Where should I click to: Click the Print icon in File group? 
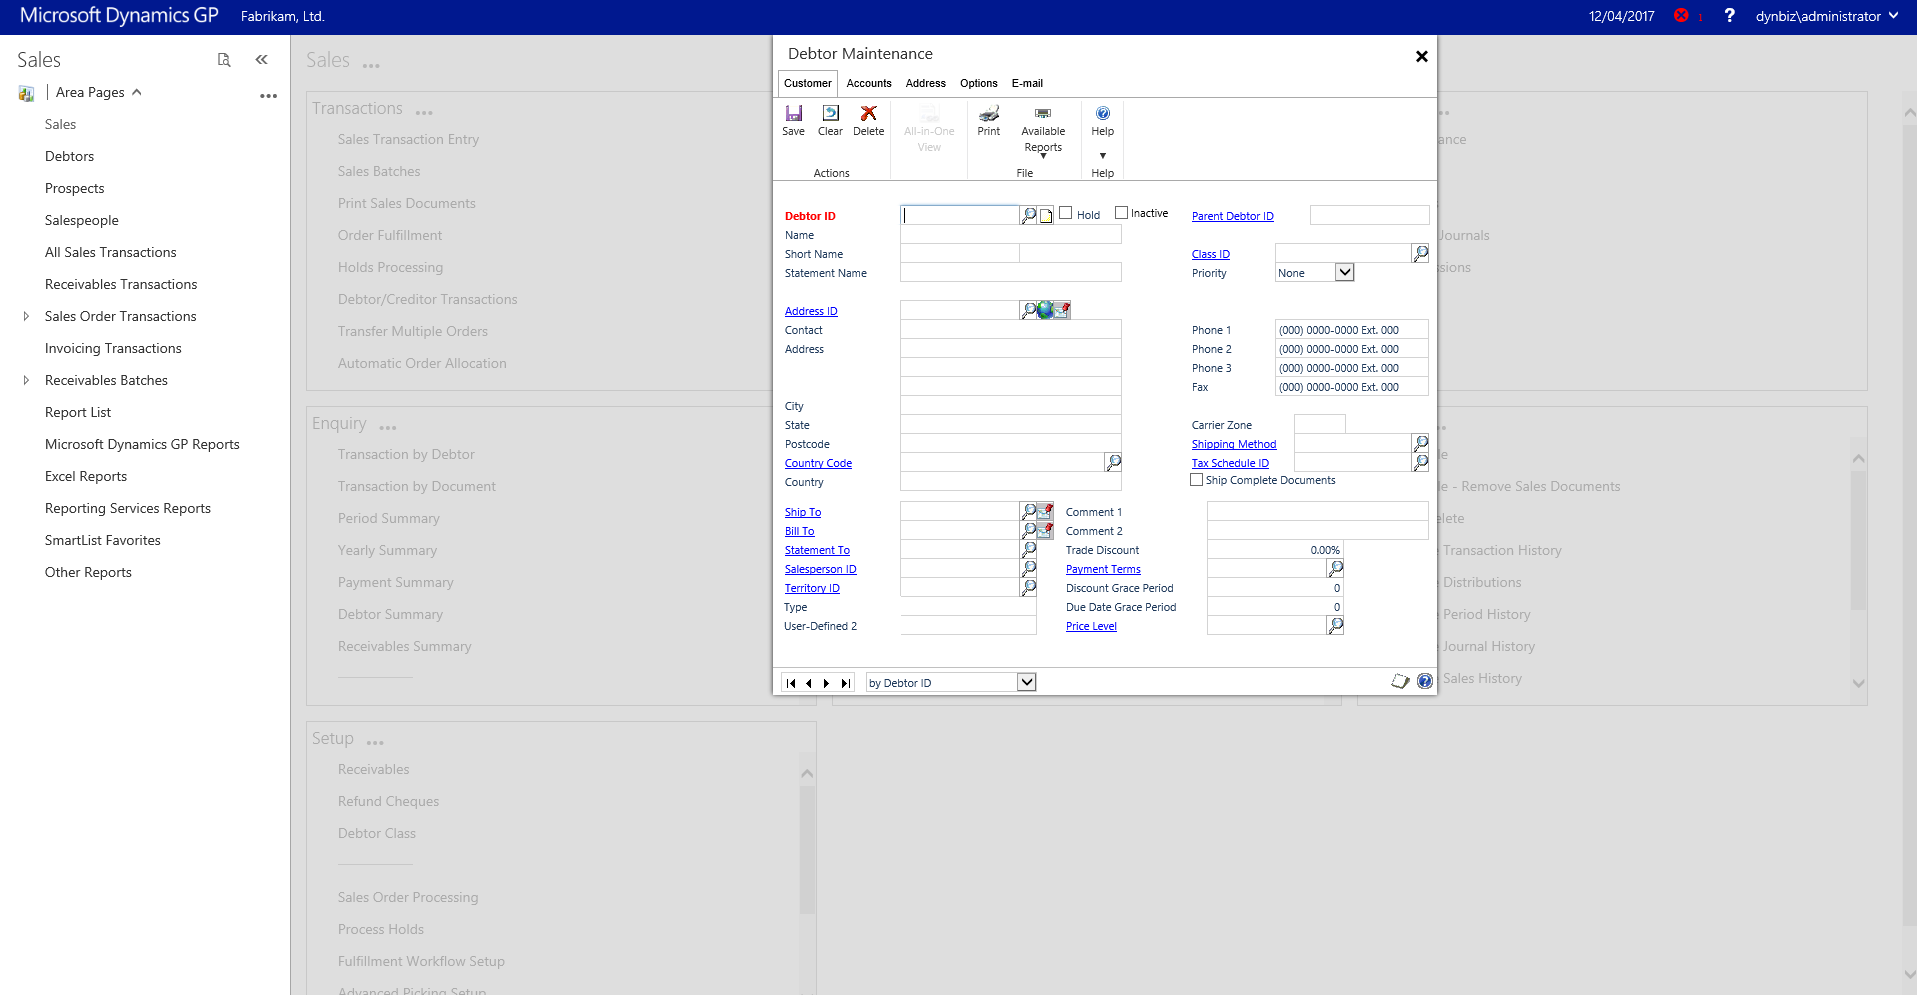(x=988, y=114)
